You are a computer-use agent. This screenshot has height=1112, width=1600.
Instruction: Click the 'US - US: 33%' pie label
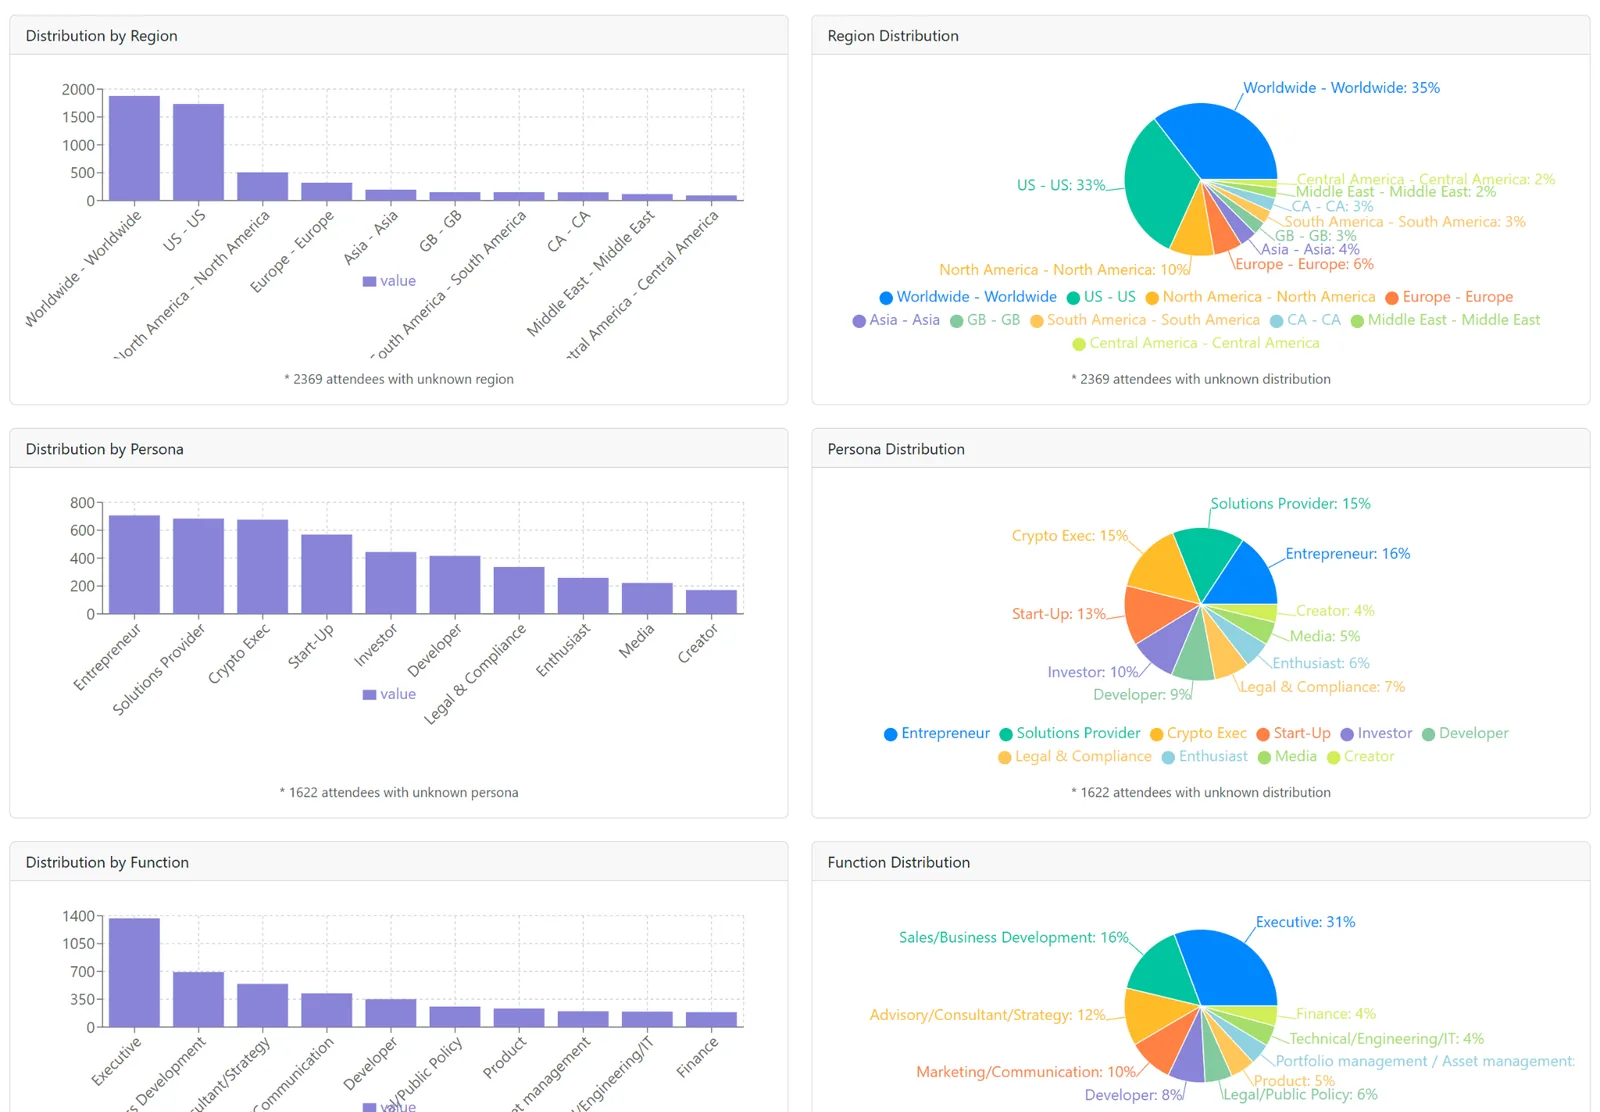[1061, 185]
